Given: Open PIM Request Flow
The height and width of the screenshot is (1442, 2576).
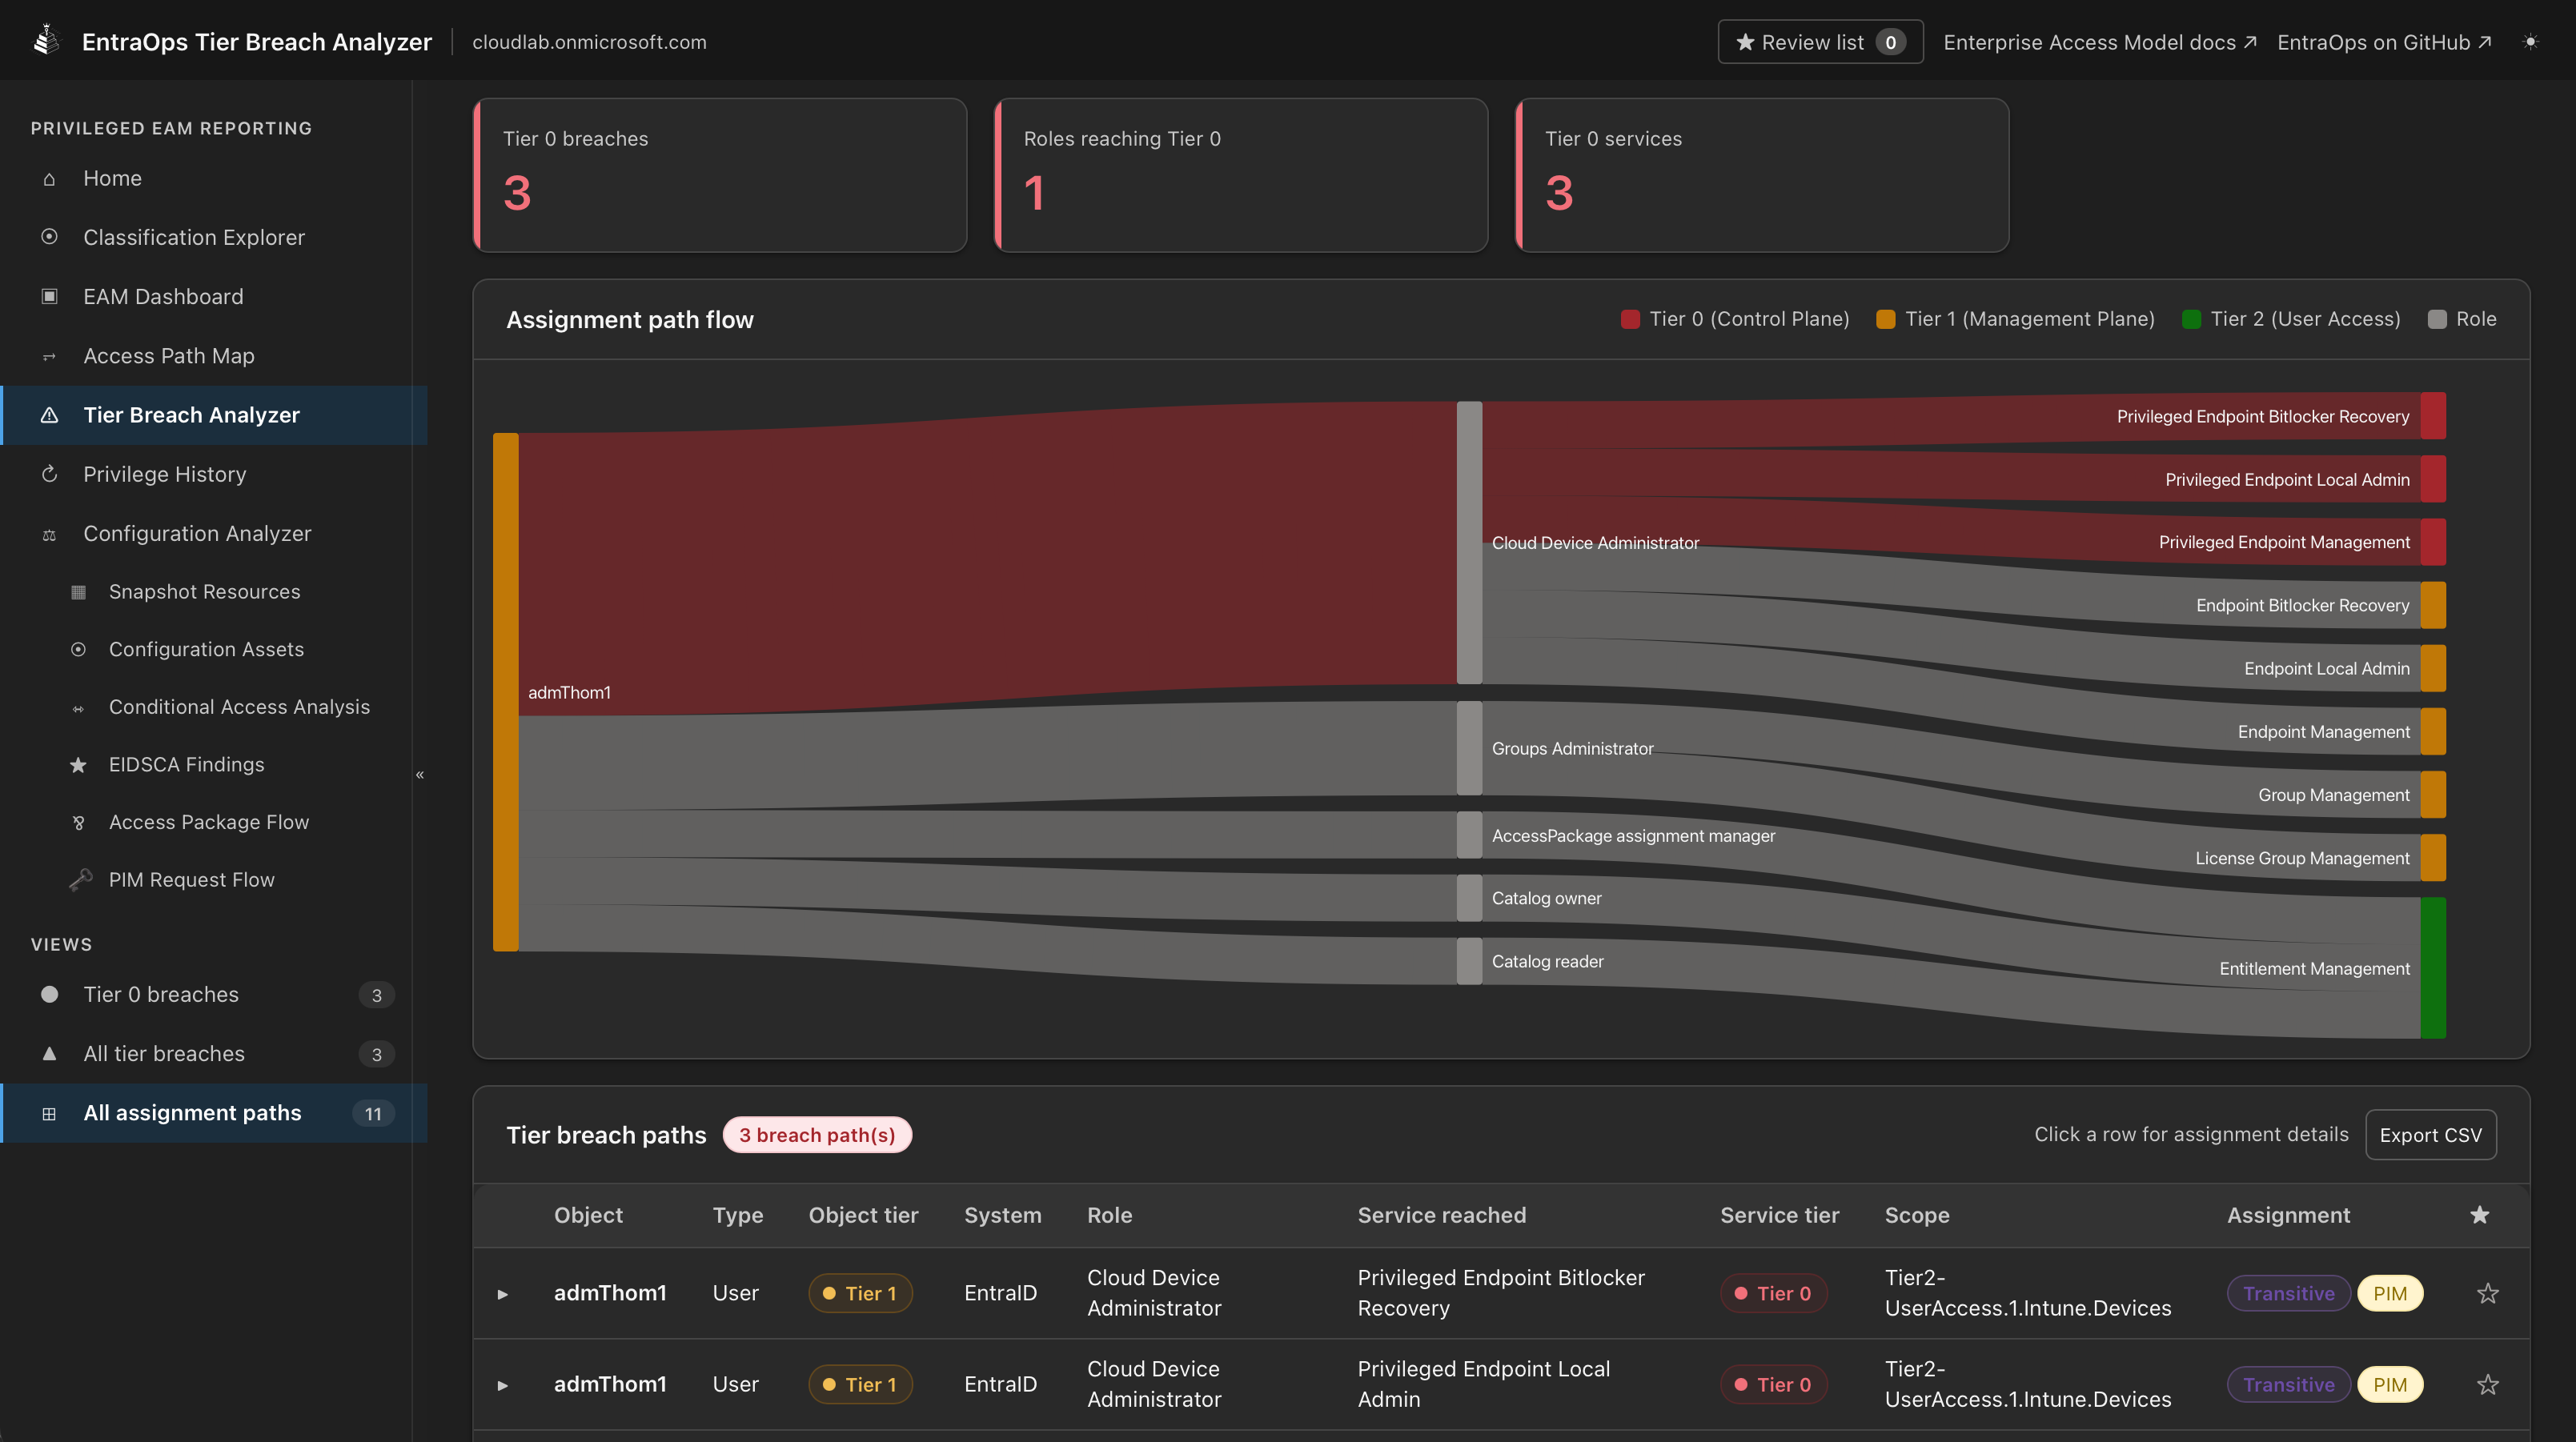Looking at the screenshot, I should coord(213,880).
